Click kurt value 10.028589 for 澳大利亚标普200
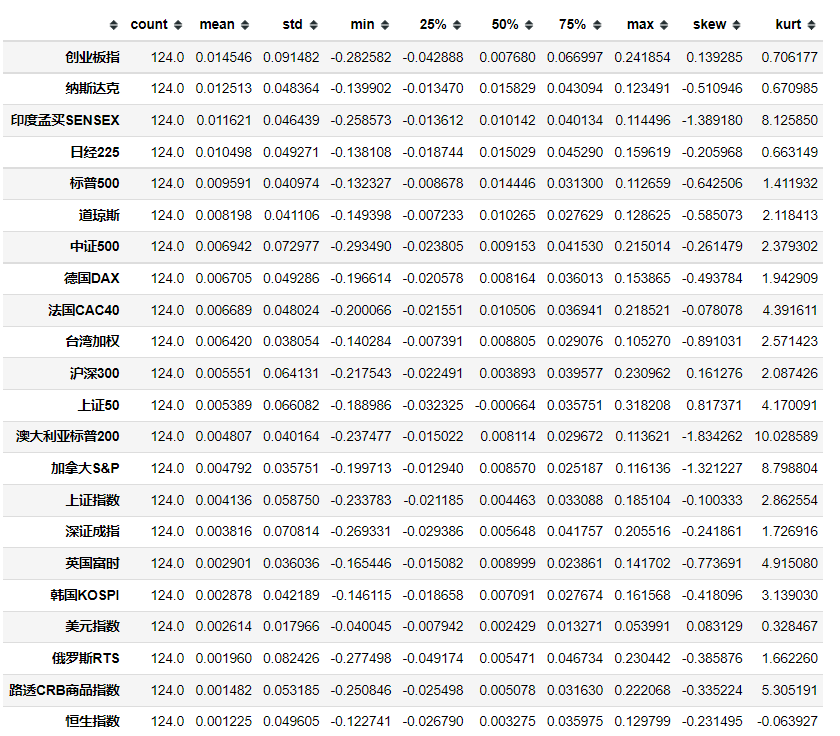The image size is (840, 736). [786, 437]
